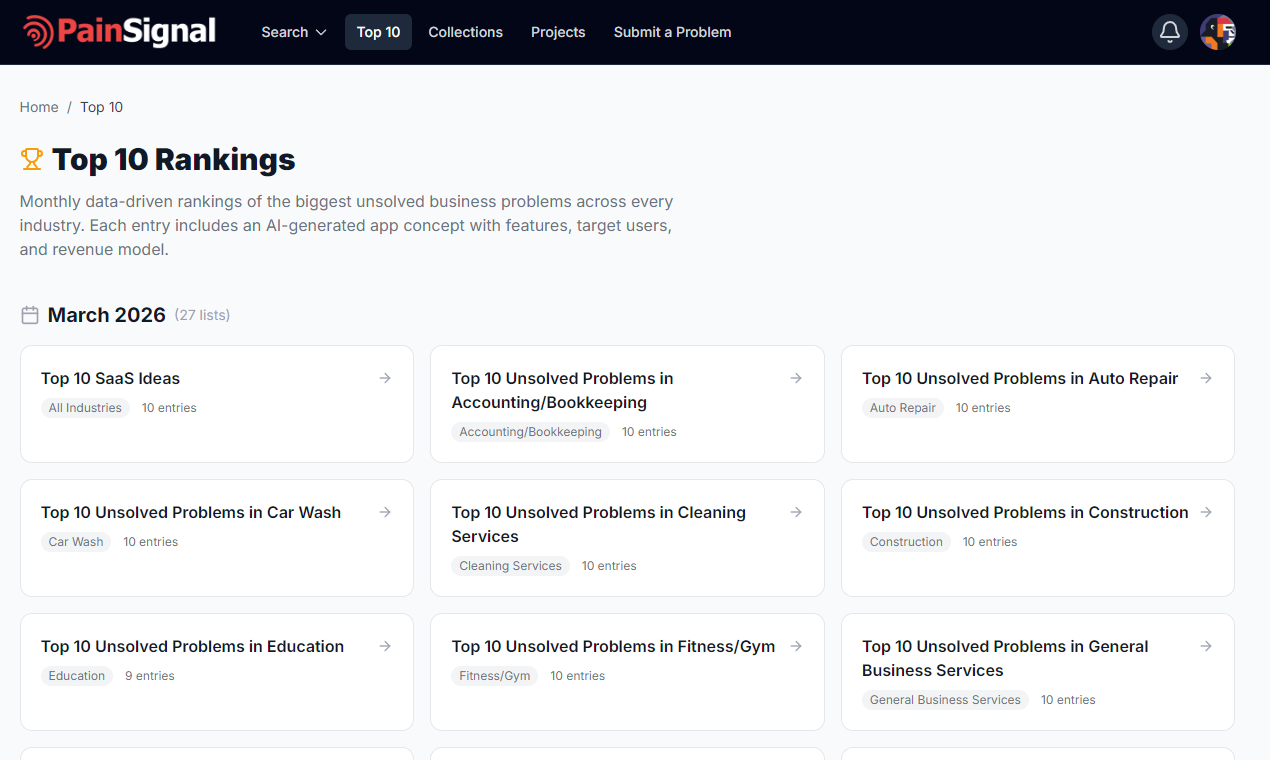Click the Fitness/Gym tag
The image size is (1270, 760).
coord(495,676)
